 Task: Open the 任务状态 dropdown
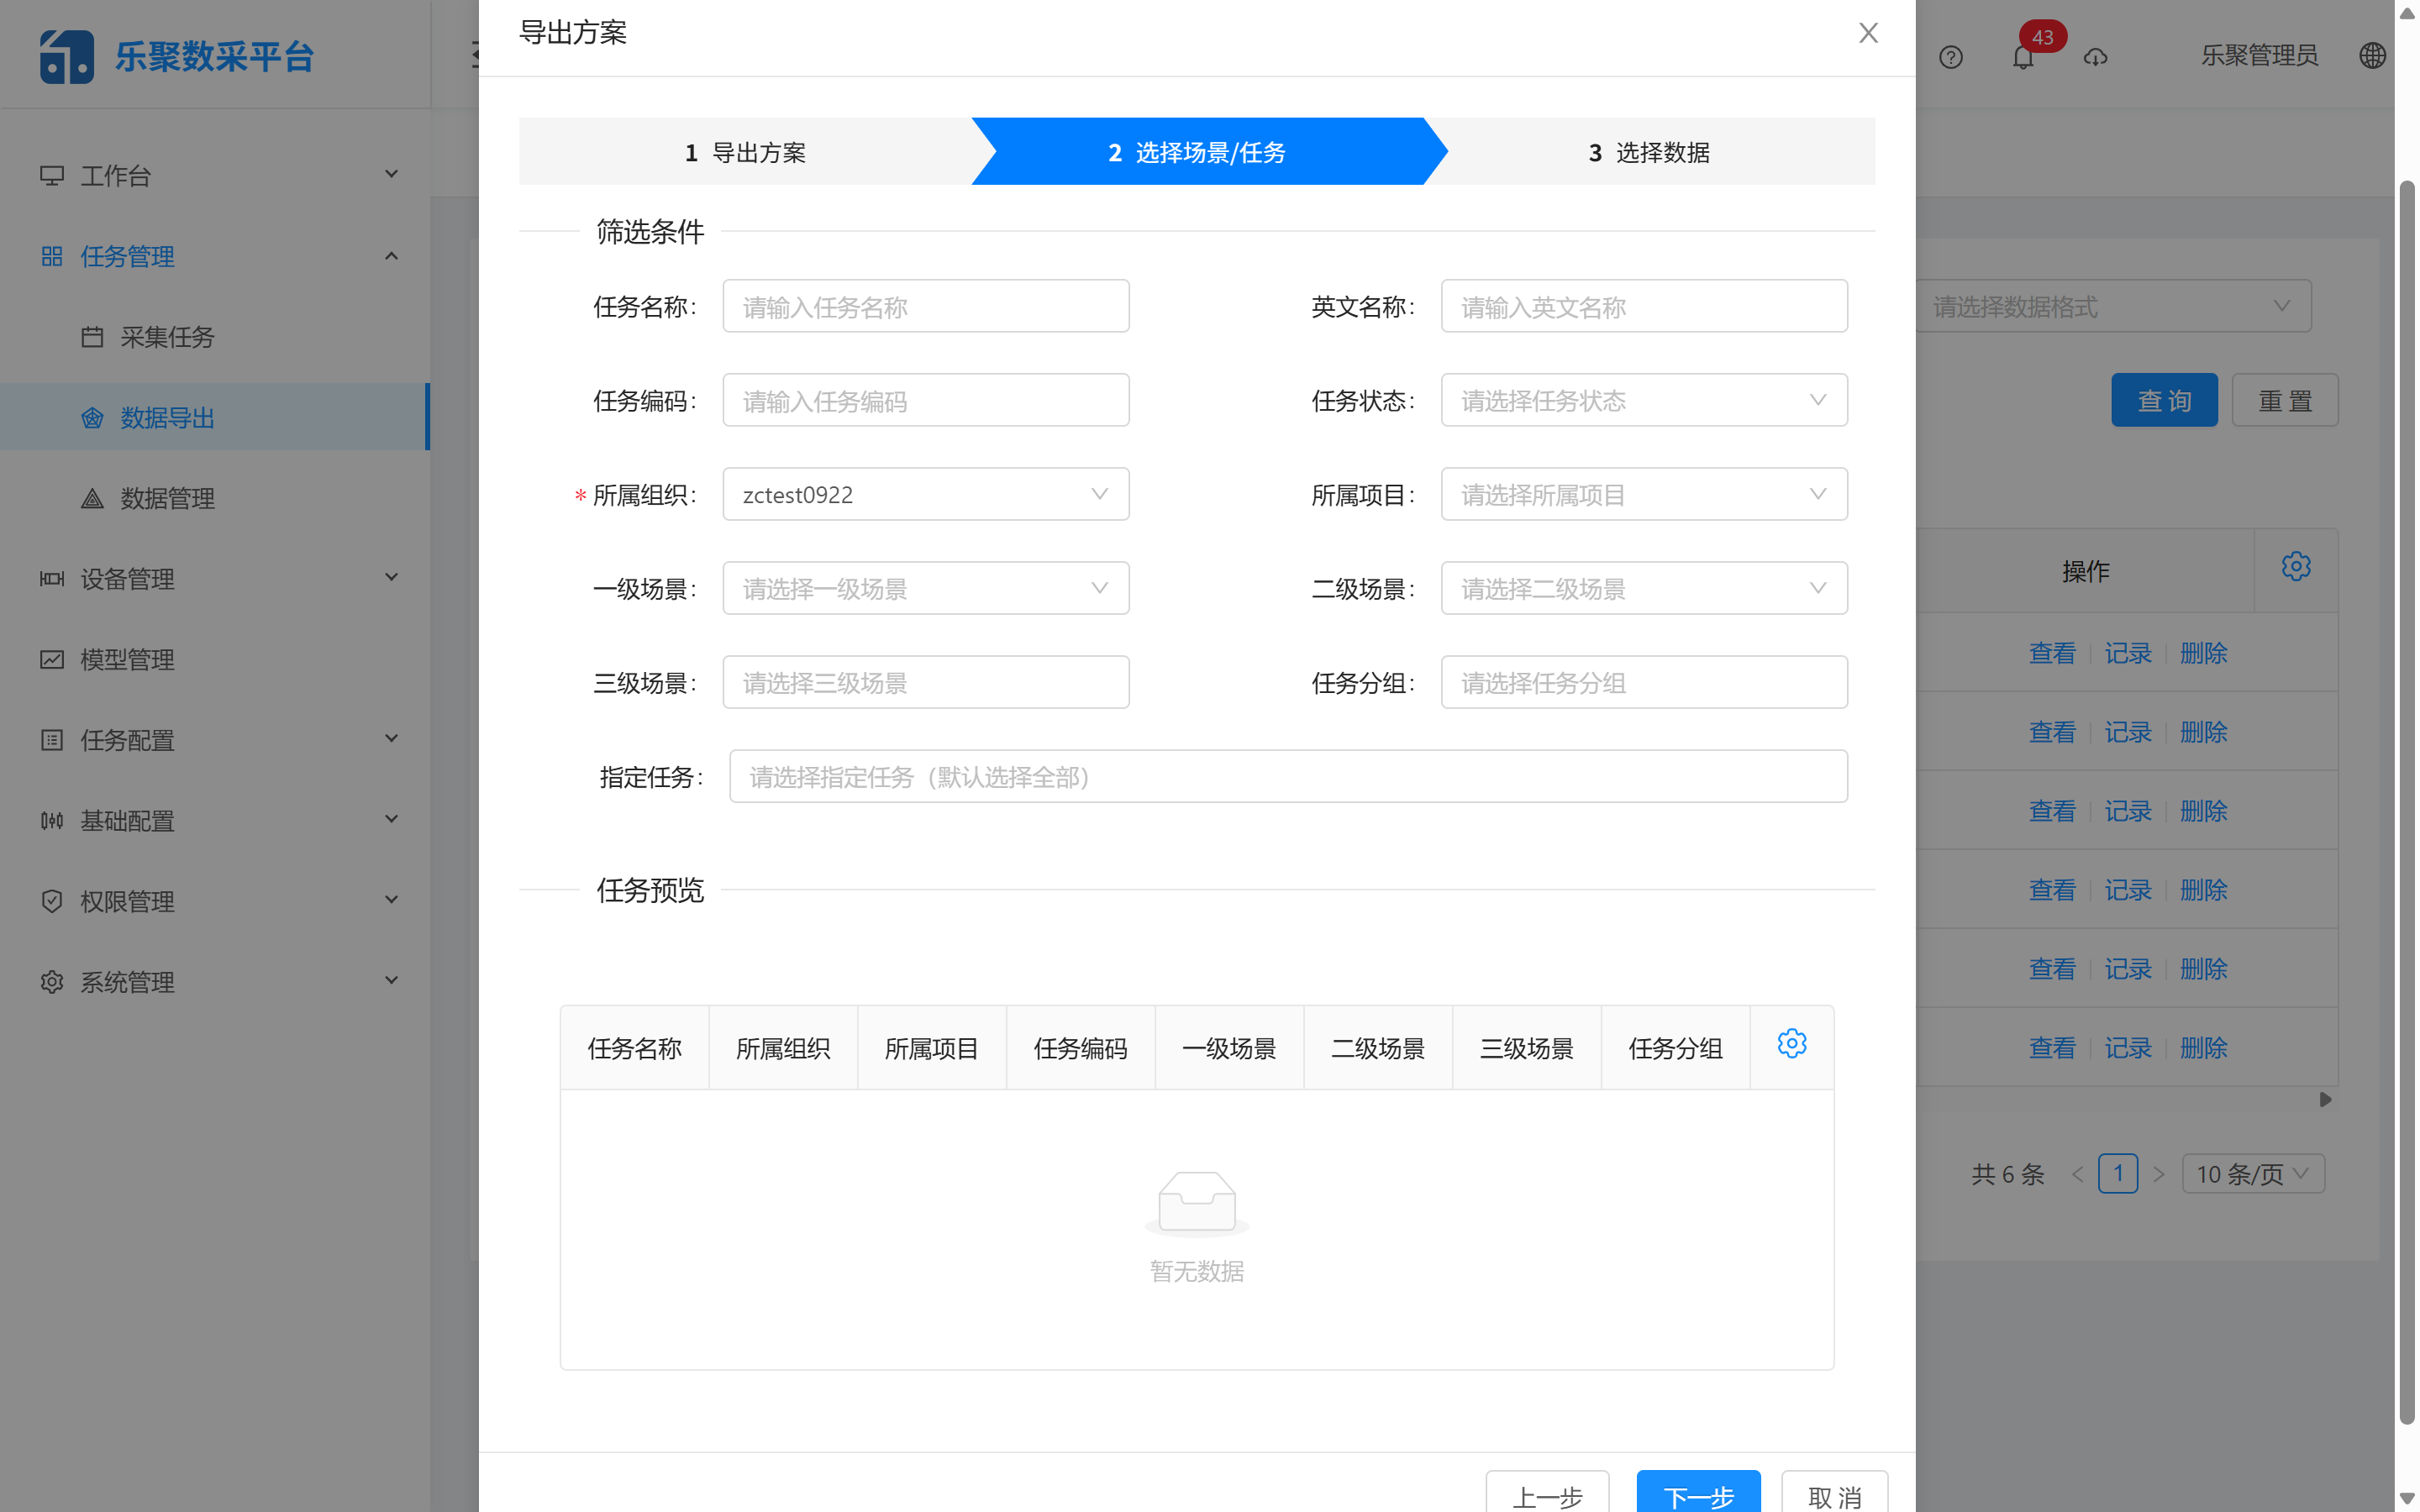tap(1643, 400)
